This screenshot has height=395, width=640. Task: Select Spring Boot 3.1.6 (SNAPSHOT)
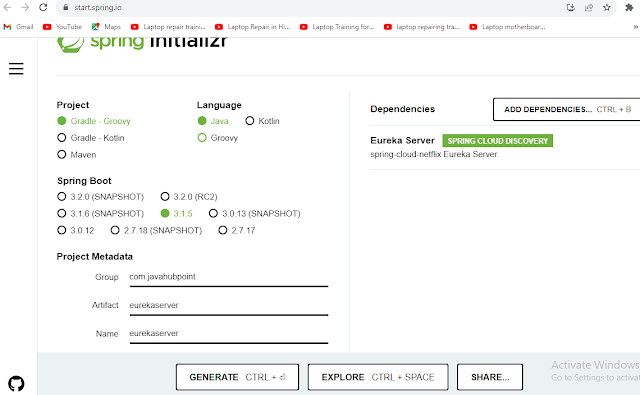[x=100, y=213]
